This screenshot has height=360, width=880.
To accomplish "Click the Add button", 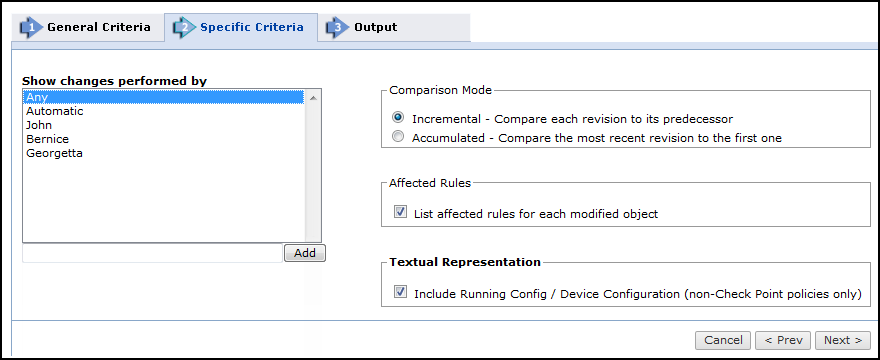I will tap(305, 253).
